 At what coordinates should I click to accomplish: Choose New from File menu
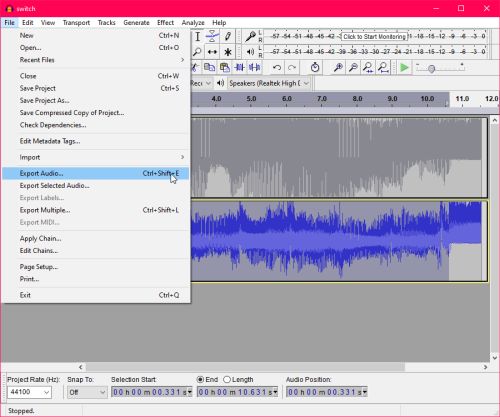(x=96, y=35)
